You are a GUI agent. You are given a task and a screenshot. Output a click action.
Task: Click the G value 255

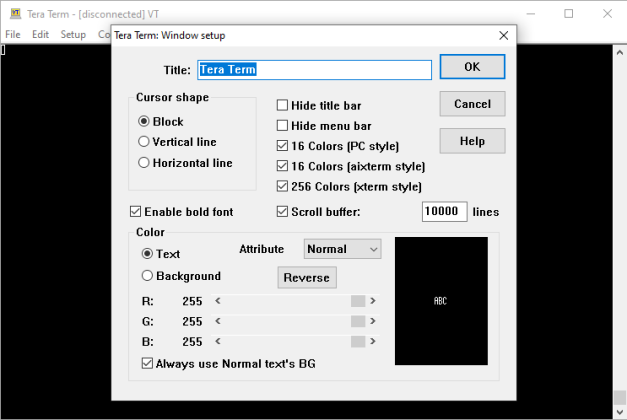[x=192, y=322]
